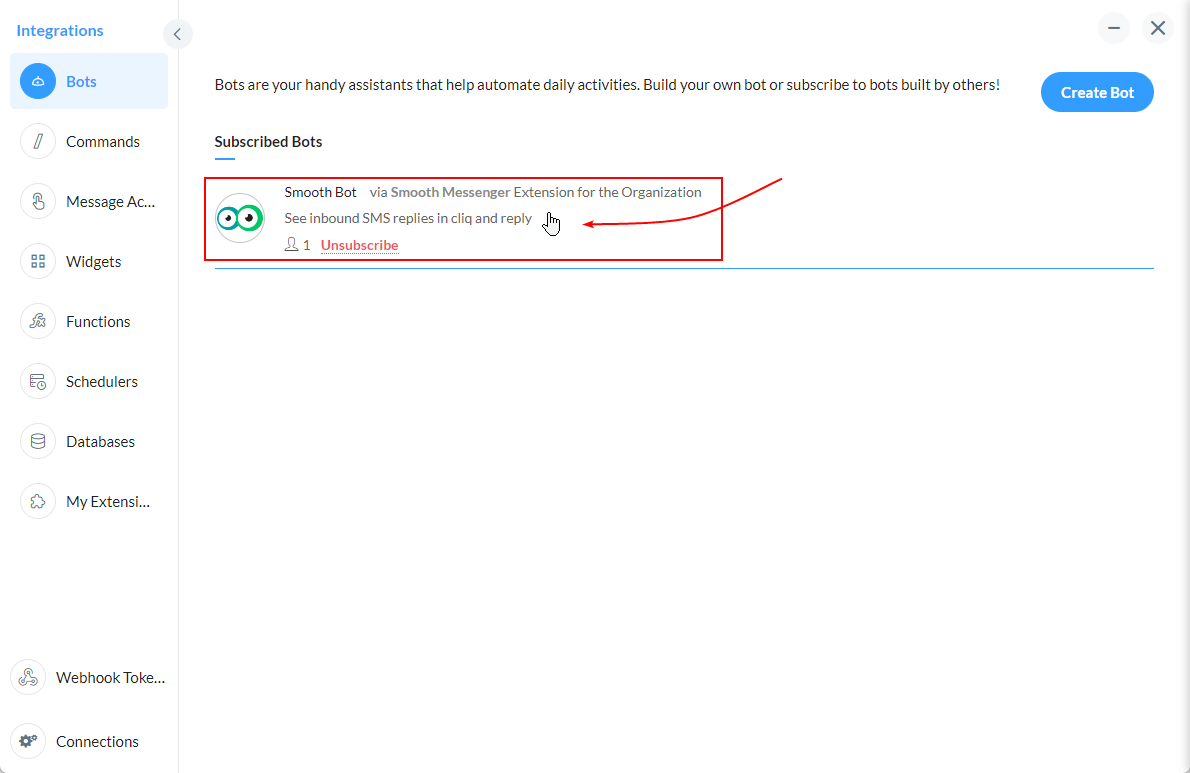Open the Bots section label
The image size is (1190, 773).
coord(81,81)
